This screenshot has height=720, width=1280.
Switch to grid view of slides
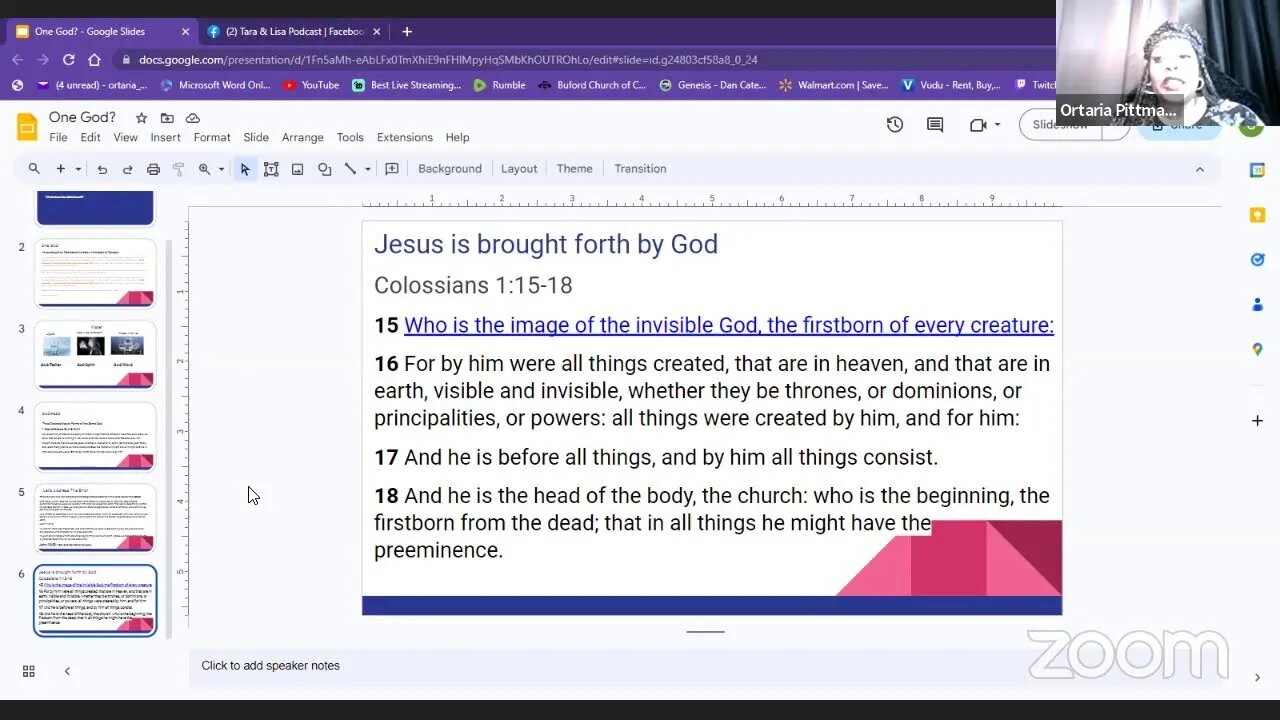[29, 671]
